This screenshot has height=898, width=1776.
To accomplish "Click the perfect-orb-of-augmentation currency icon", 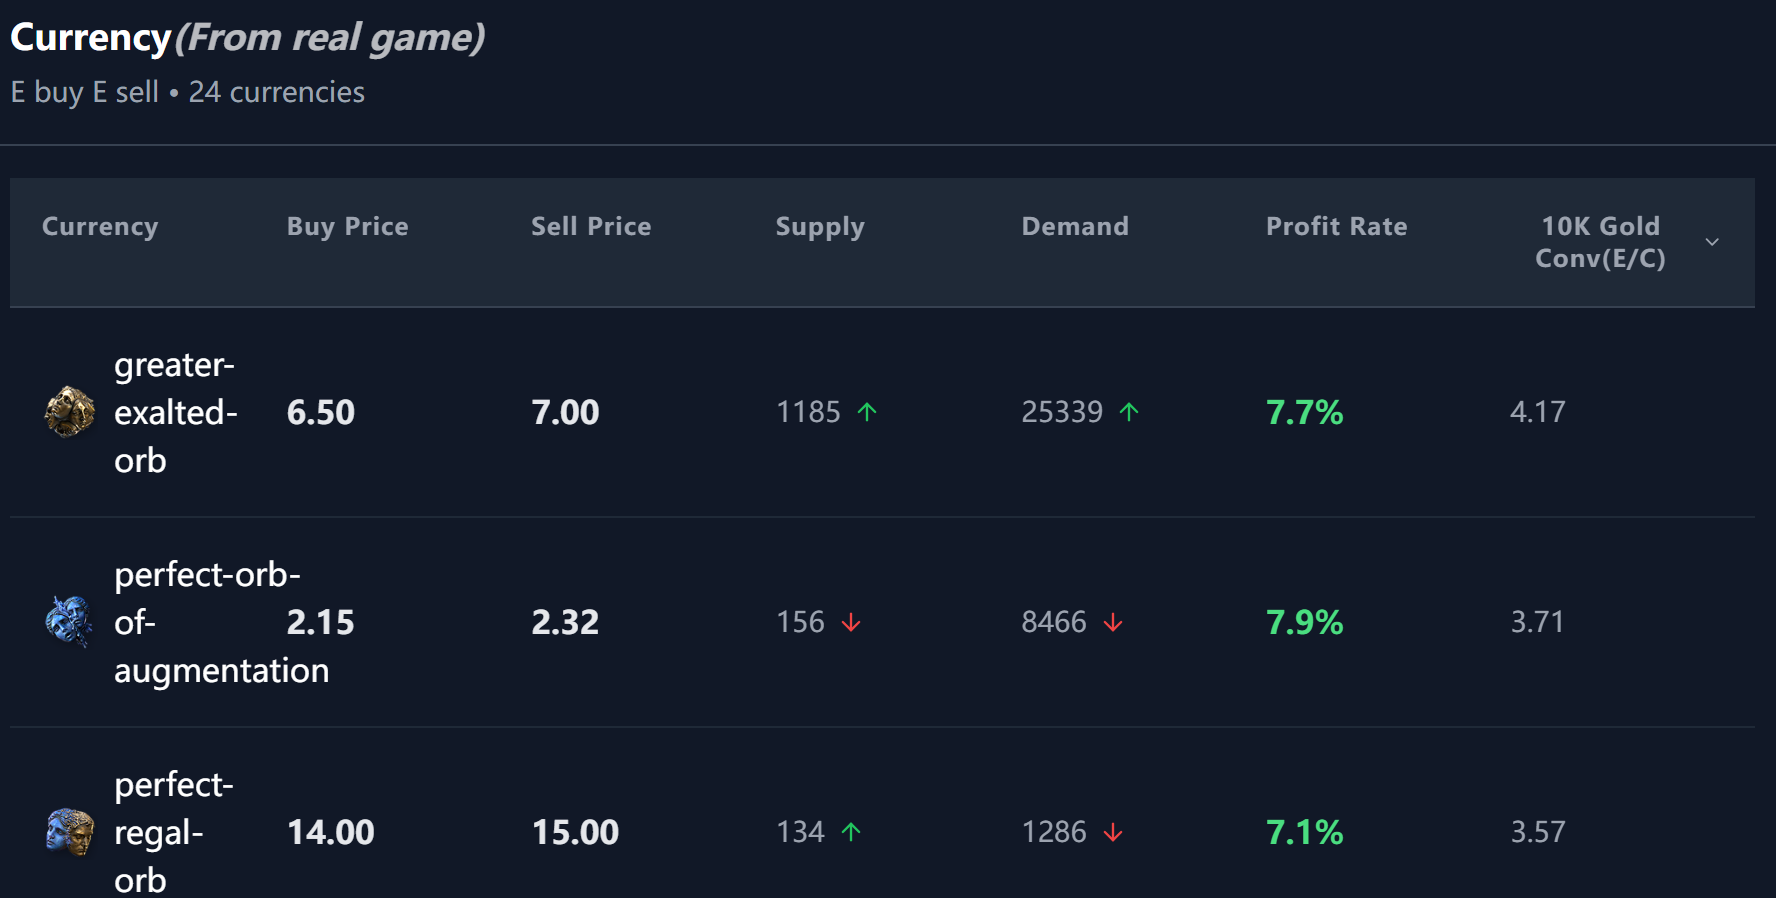I will pos(67,622).
